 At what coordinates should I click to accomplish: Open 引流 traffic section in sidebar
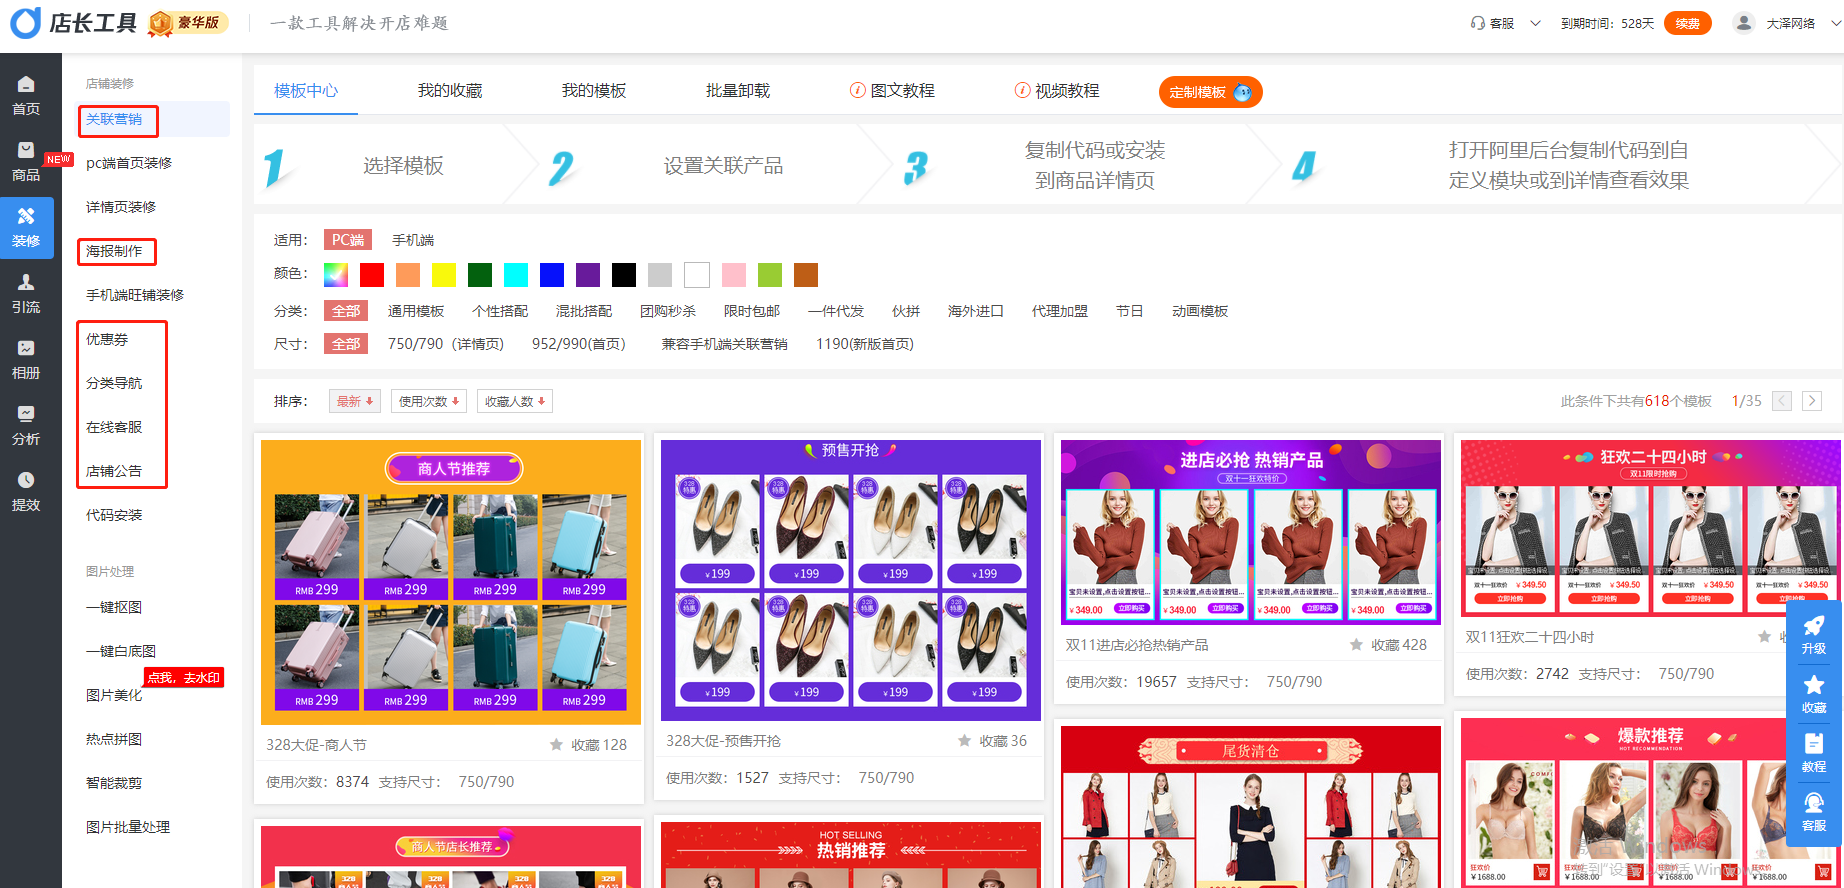click(26, 294)
